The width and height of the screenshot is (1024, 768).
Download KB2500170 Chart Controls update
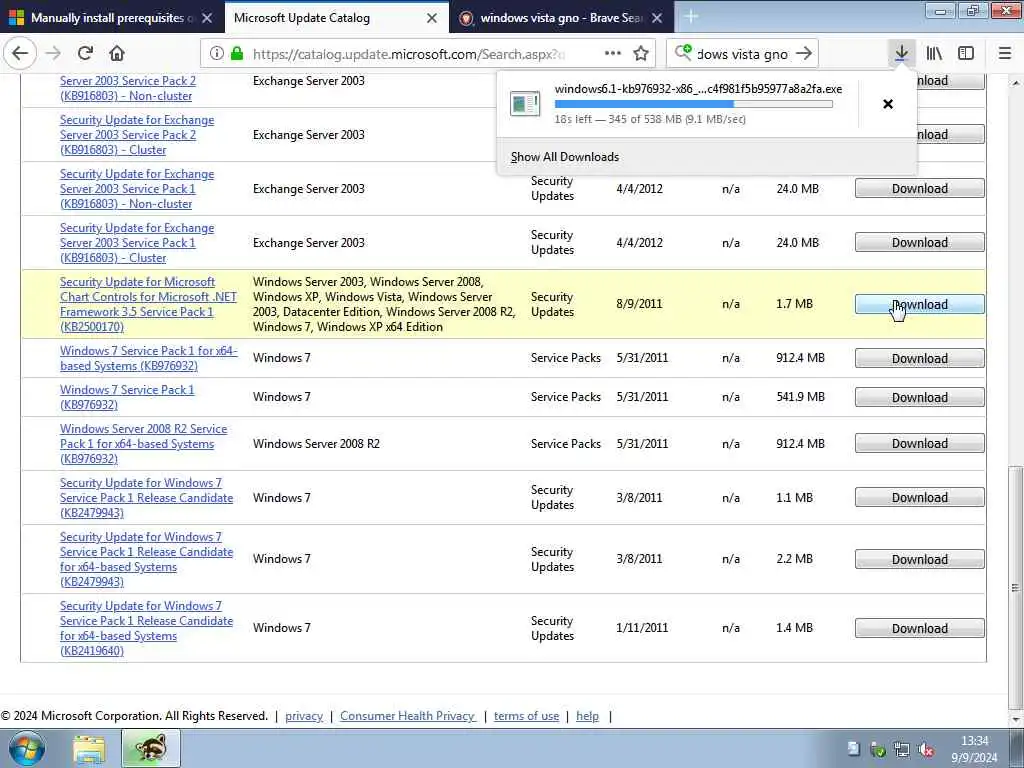coord(920,304)
